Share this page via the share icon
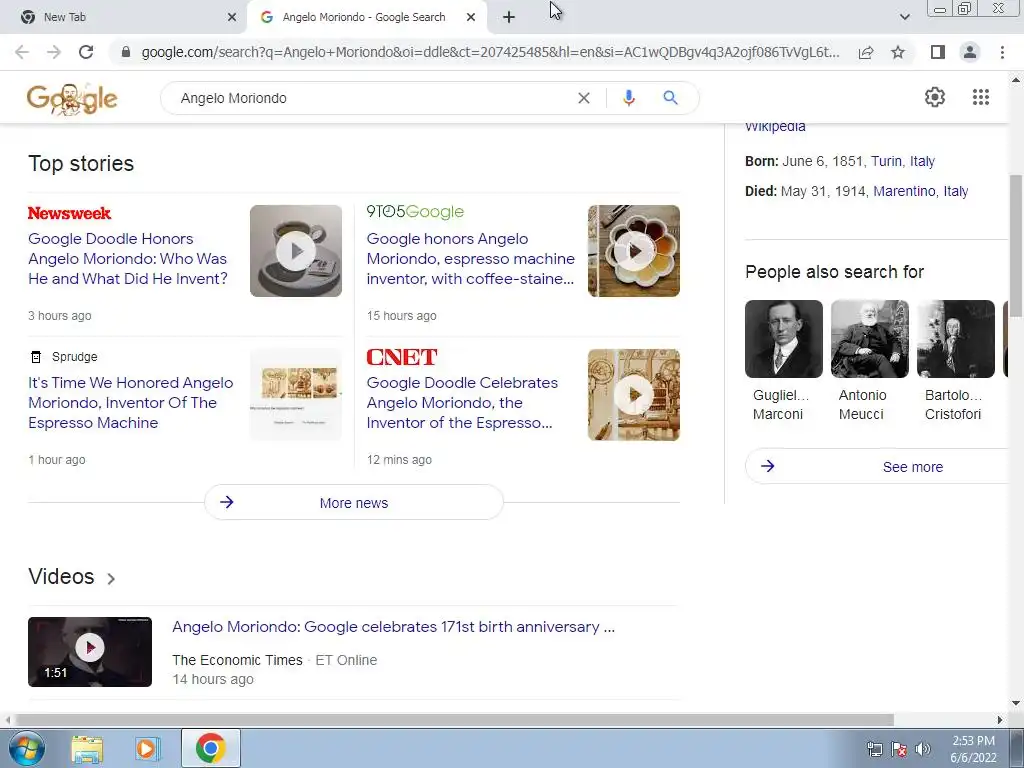 866,52
